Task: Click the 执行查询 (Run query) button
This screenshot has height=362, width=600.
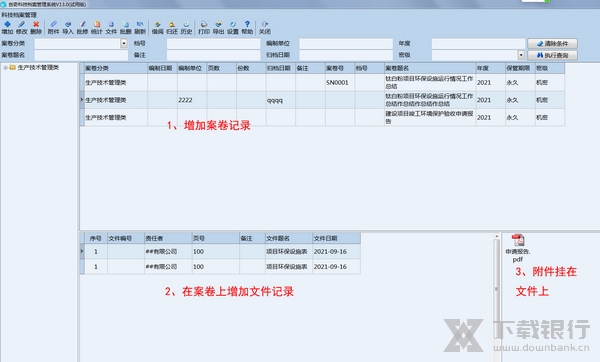Action: pyautogui.click(x=552, y=55)
